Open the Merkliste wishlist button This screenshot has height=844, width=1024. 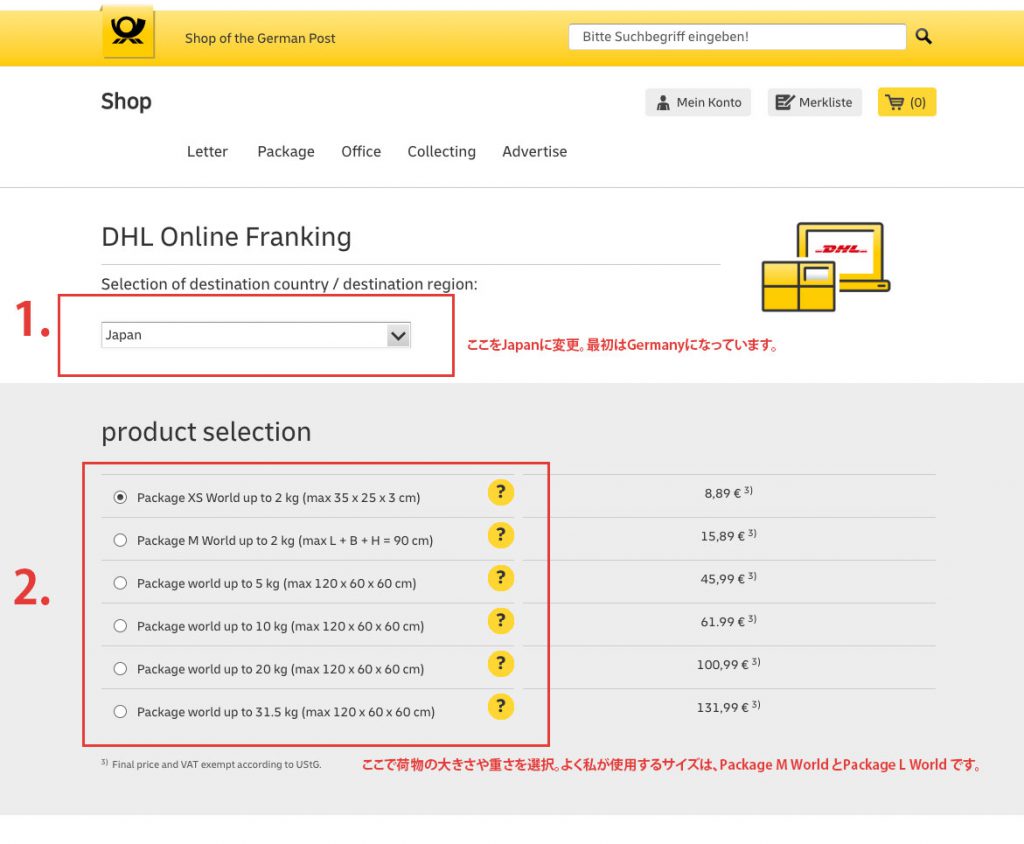coord(814,103)
